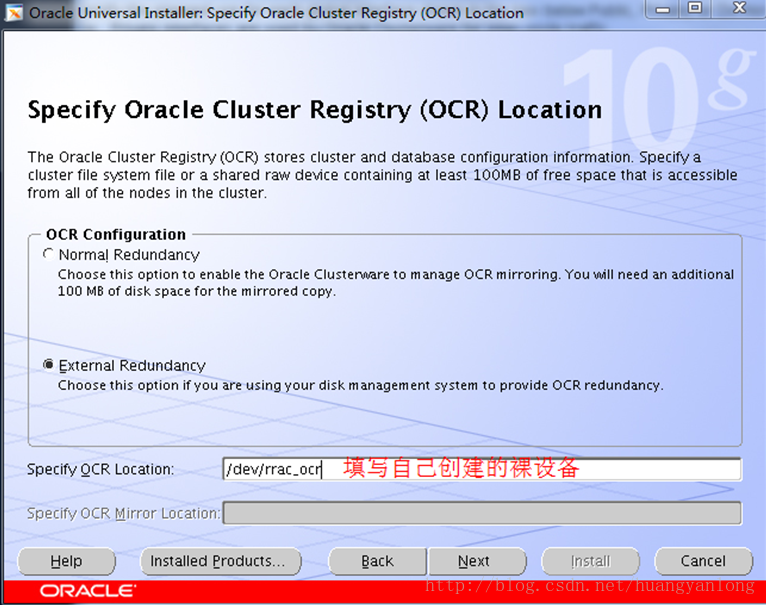Image resolution: width=766 pixels, height=605 pixels.
Task: Go Back to the previous step
Action: (x=377, y=561)
